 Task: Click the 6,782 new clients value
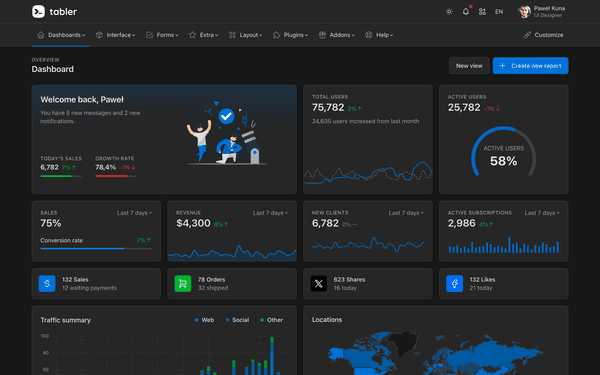[x=325, y=223]
